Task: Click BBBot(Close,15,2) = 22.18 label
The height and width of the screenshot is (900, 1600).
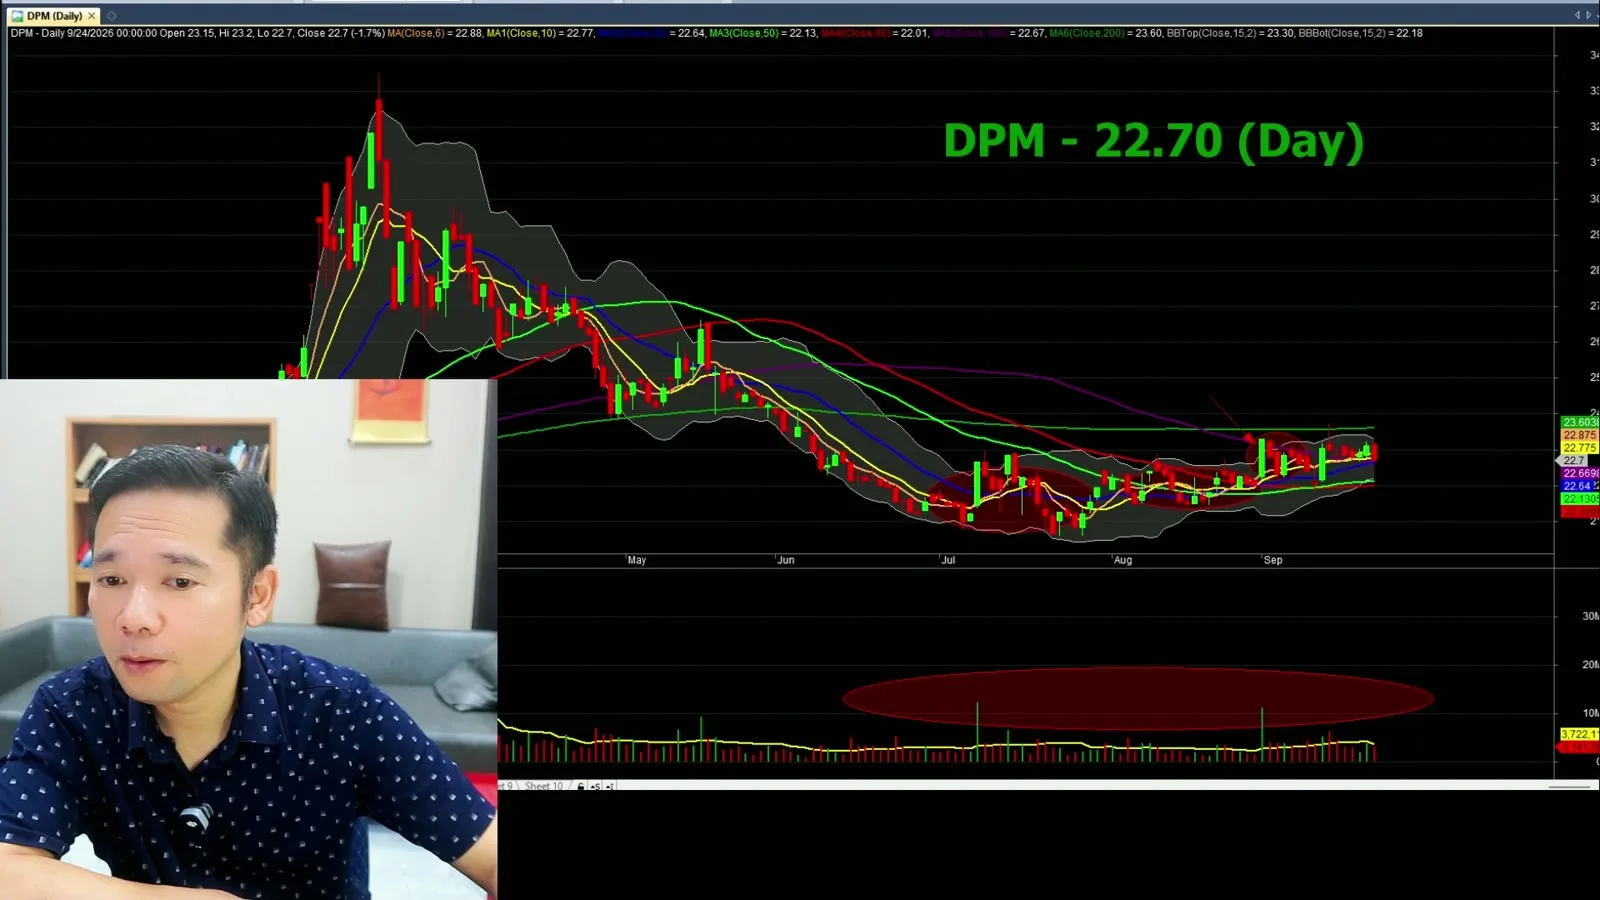Action: (1360, 33)
